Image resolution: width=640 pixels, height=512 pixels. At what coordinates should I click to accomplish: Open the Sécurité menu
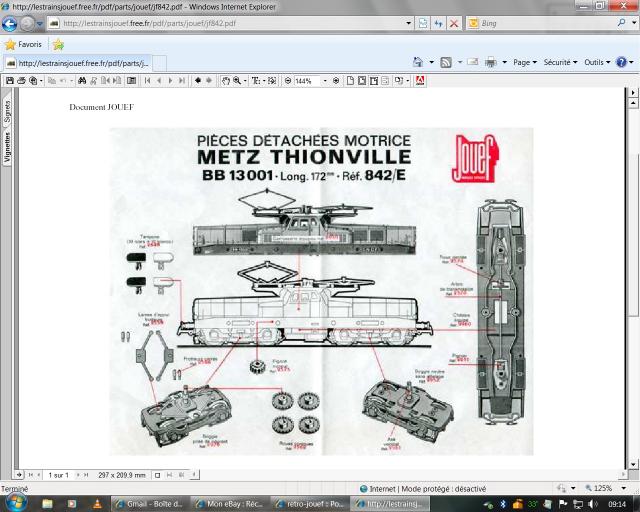[560, 62]
